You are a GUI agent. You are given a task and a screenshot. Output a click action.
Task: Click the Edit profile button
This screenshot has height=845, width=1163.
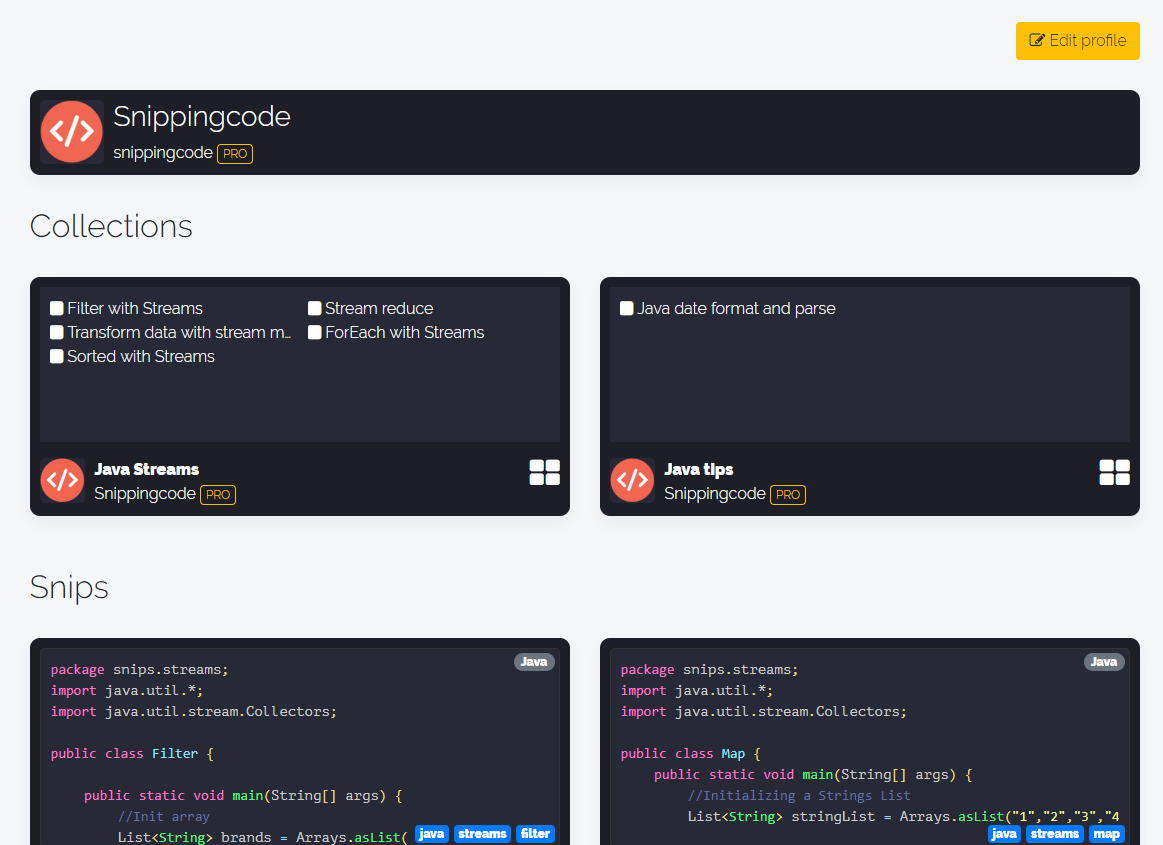1077,41
